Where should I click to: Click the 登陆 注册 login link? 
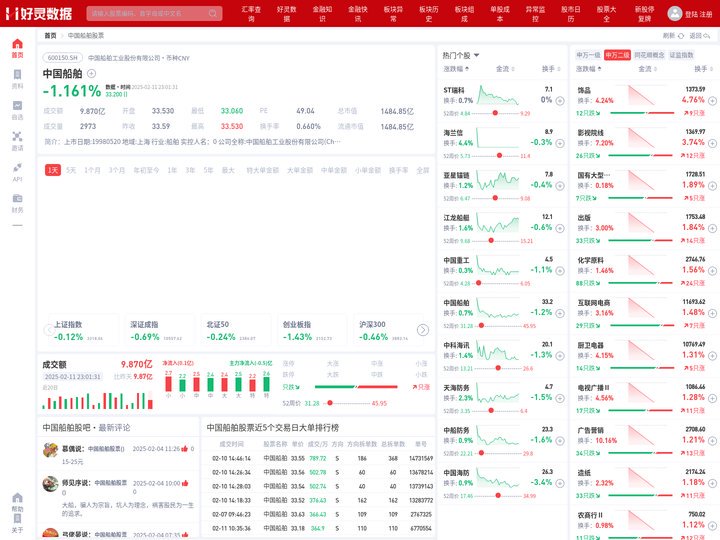[x=698, y=14]
